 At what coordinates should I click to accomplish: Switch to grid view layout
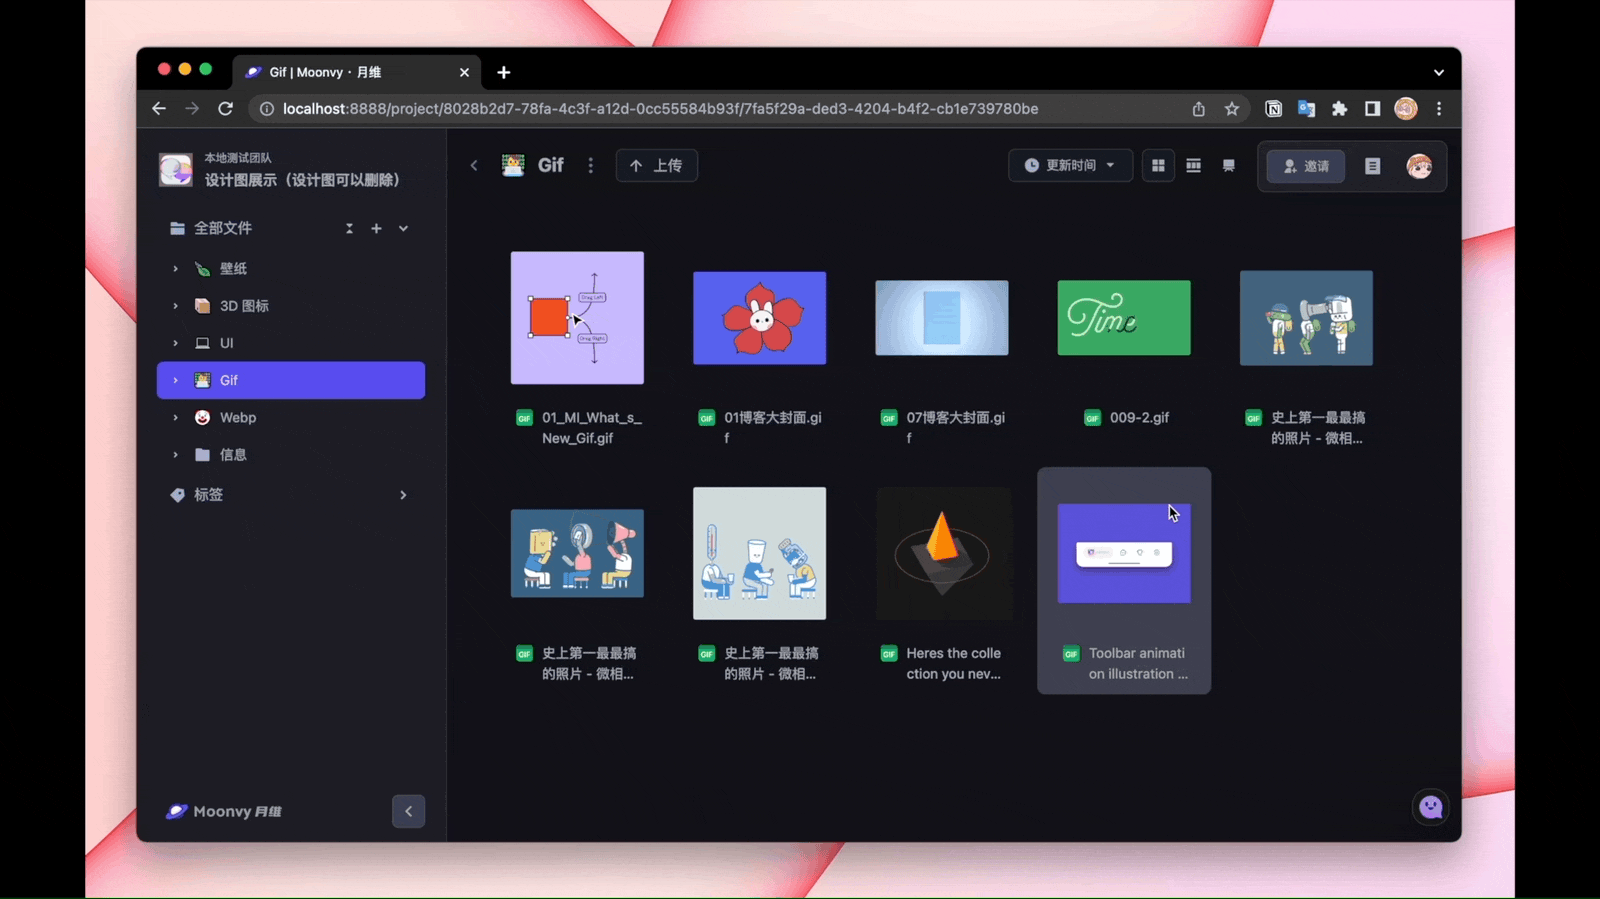pyautogui.click(x=1158, y=166)
